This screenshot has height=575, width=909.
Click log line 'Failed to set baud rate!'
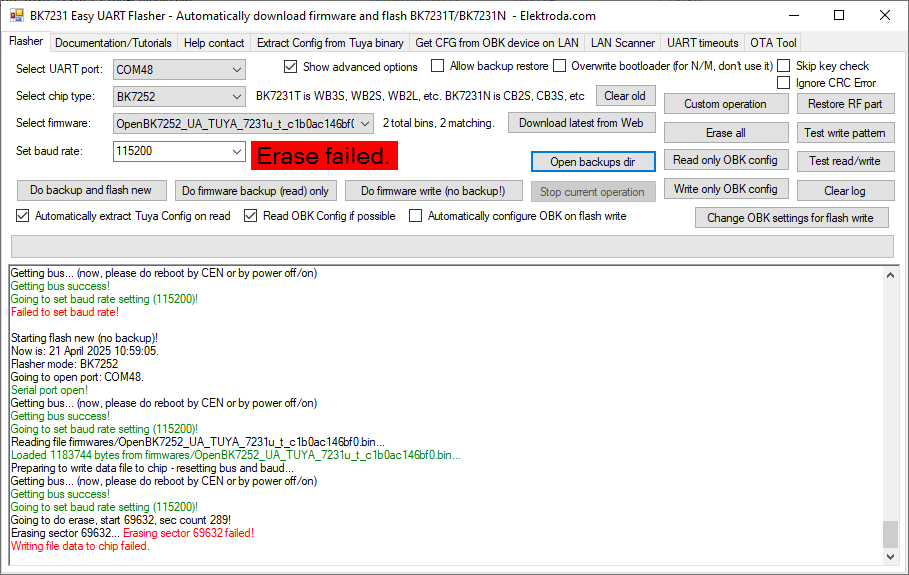click(65, 312)
